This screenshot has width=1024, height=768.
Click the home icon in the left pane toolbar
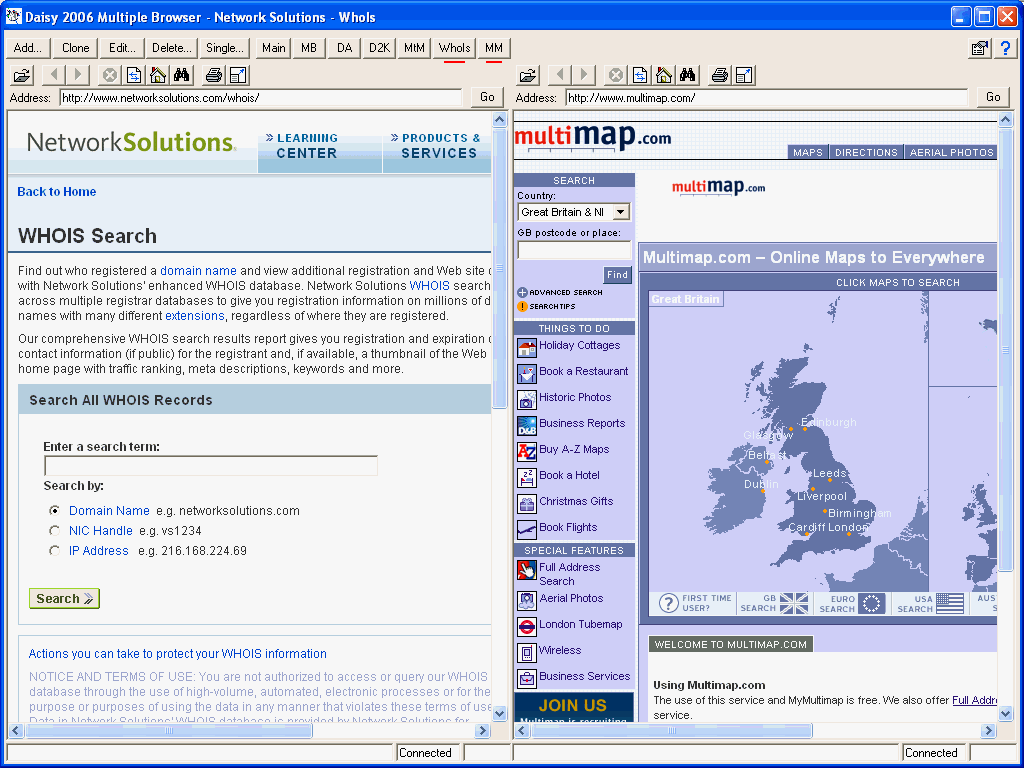(x=157, y=75)
